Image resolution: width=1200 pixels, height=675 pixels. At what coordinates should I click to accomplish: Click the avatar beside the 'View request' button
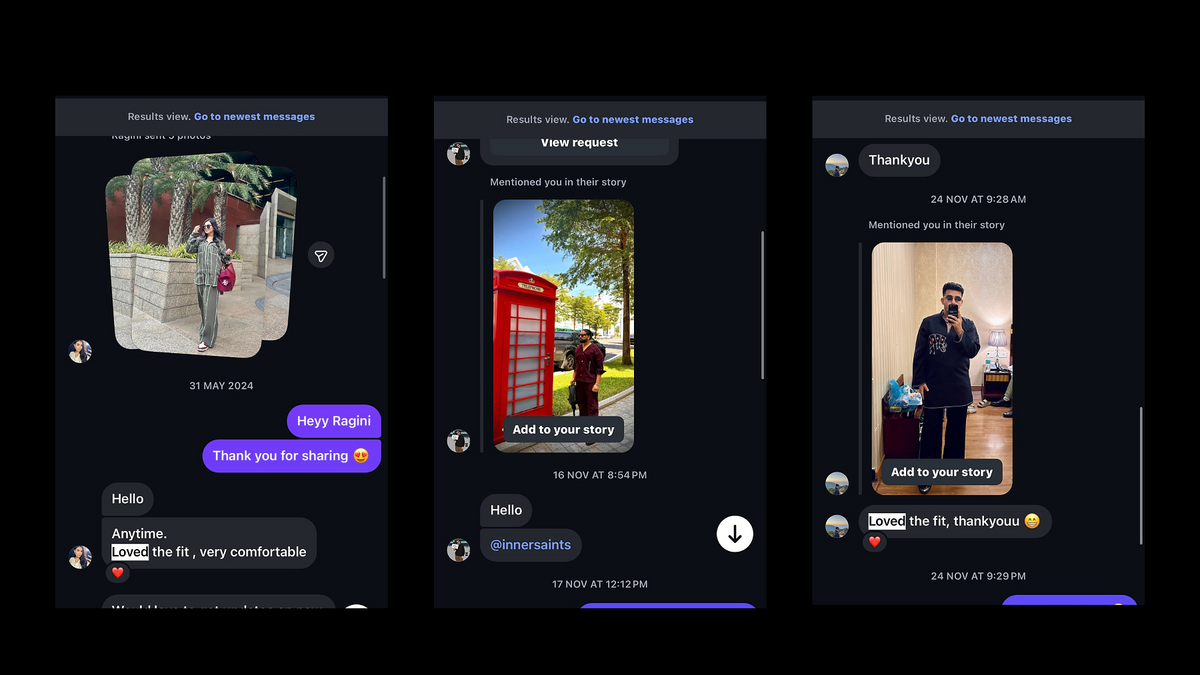[458, 154]
